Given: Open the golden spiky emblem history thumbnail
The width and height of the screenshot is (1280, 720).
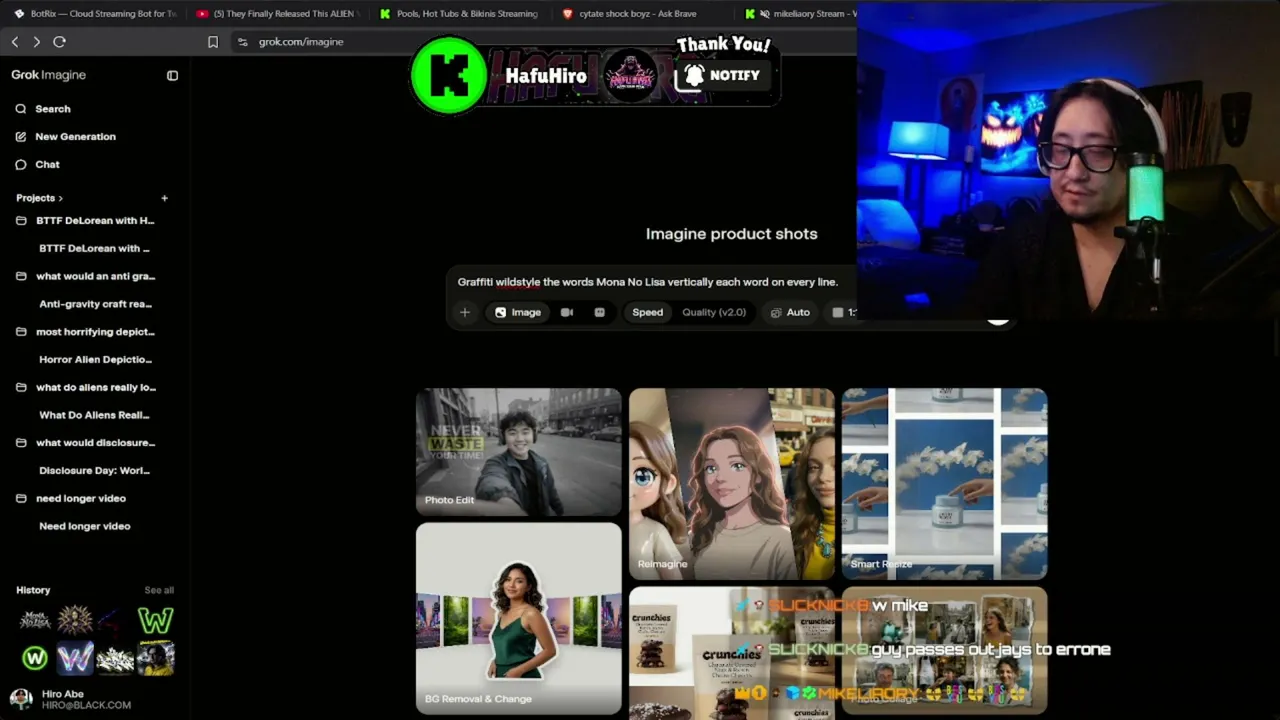Looking at the screenshot, I should click(75, 621).
